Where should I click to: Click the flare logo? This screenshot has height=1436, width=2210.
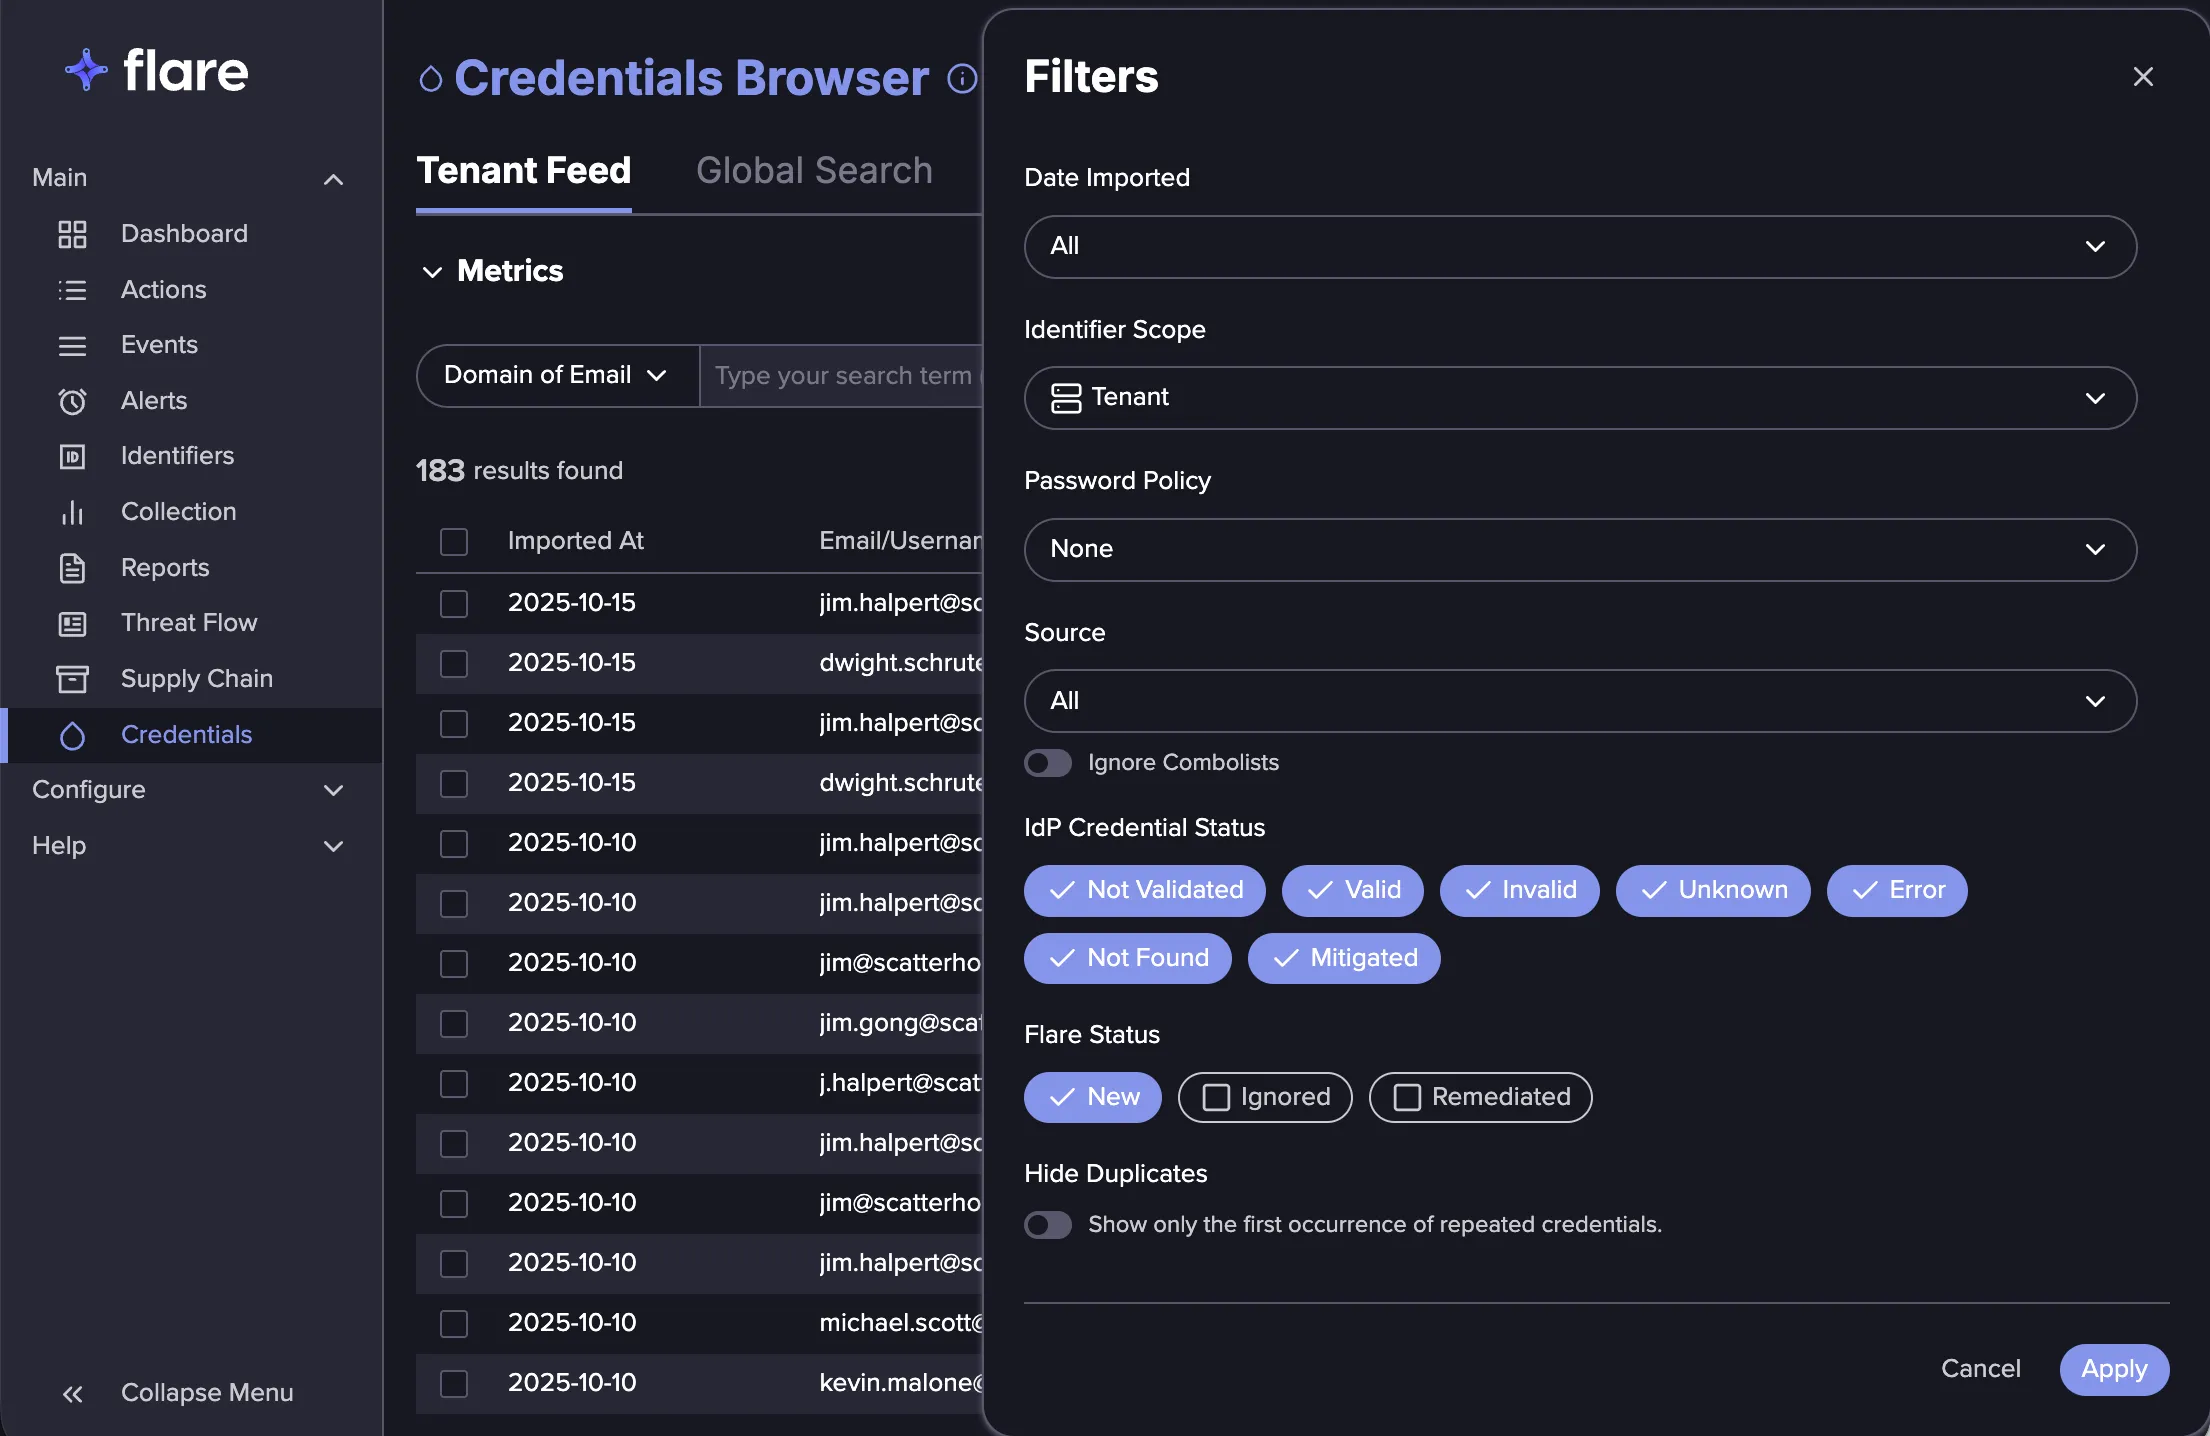tap(156, 70)
